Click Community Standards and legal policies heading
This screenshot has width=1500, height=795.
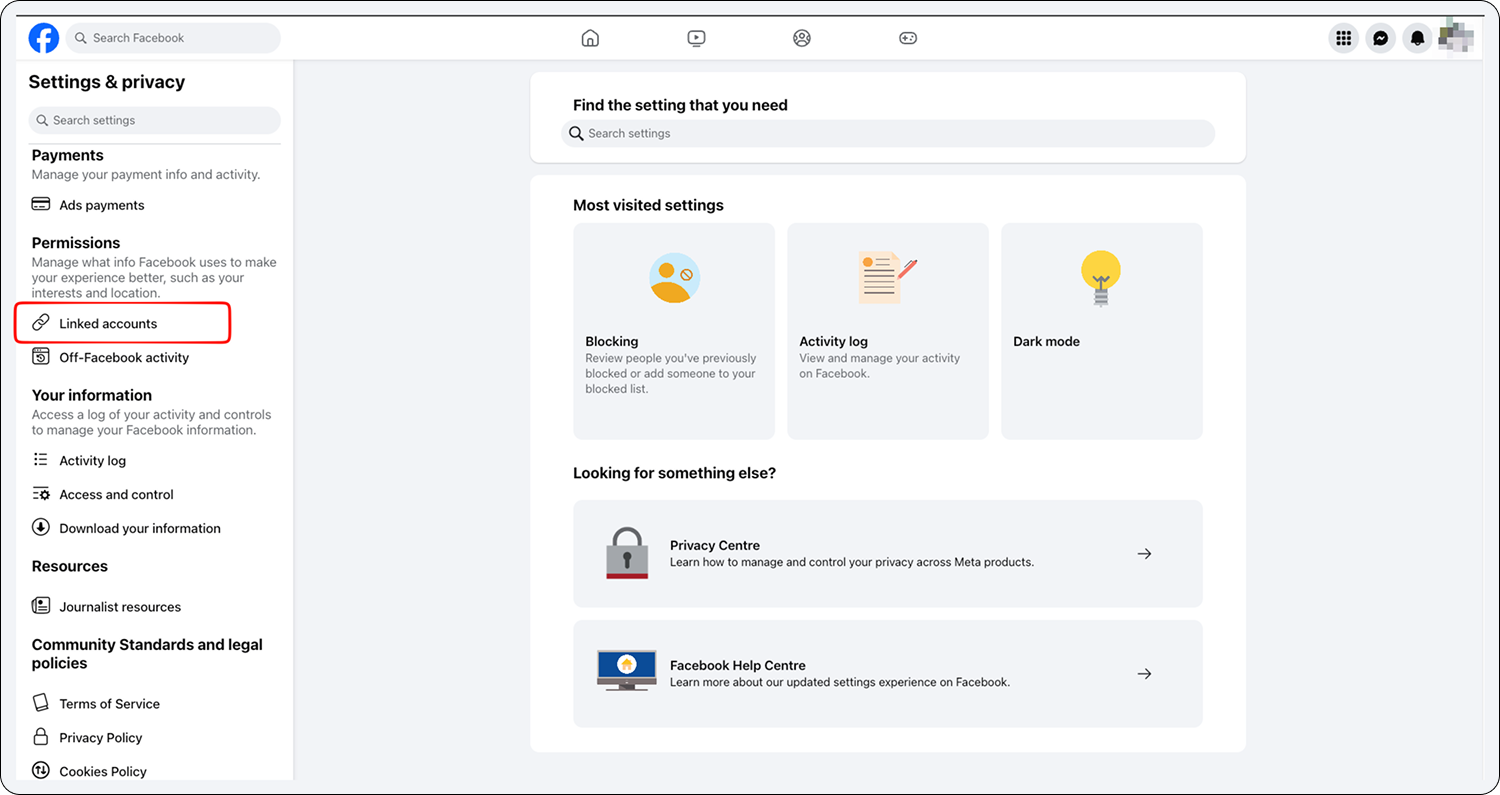(147, 654)
